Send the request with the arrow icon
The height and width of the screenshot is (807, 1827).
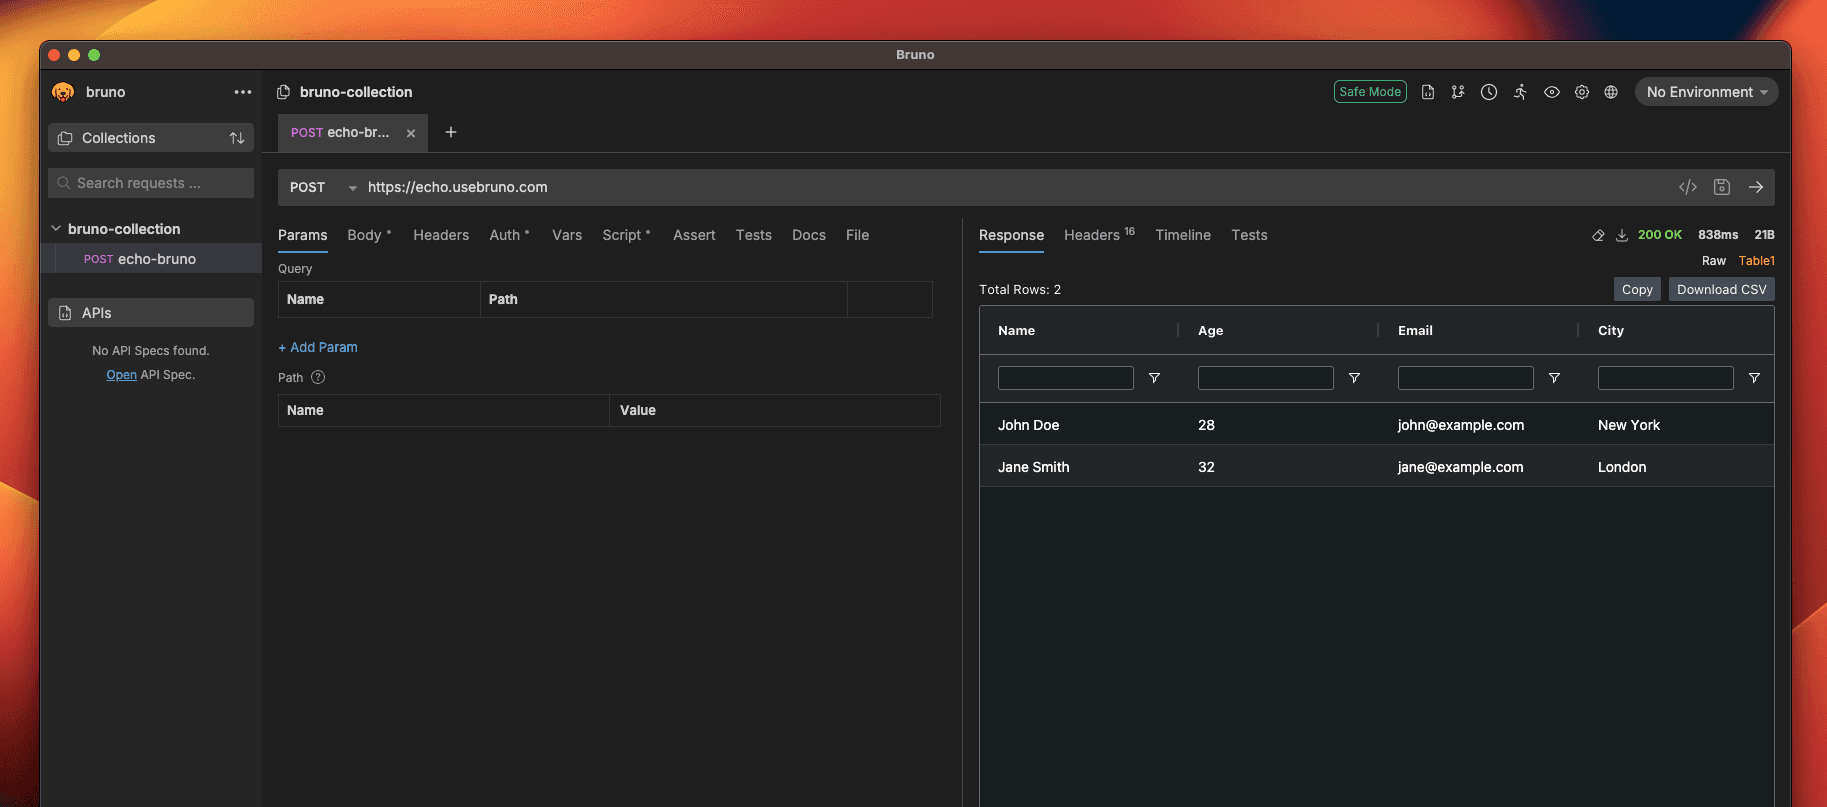[x=1756, y=187]
